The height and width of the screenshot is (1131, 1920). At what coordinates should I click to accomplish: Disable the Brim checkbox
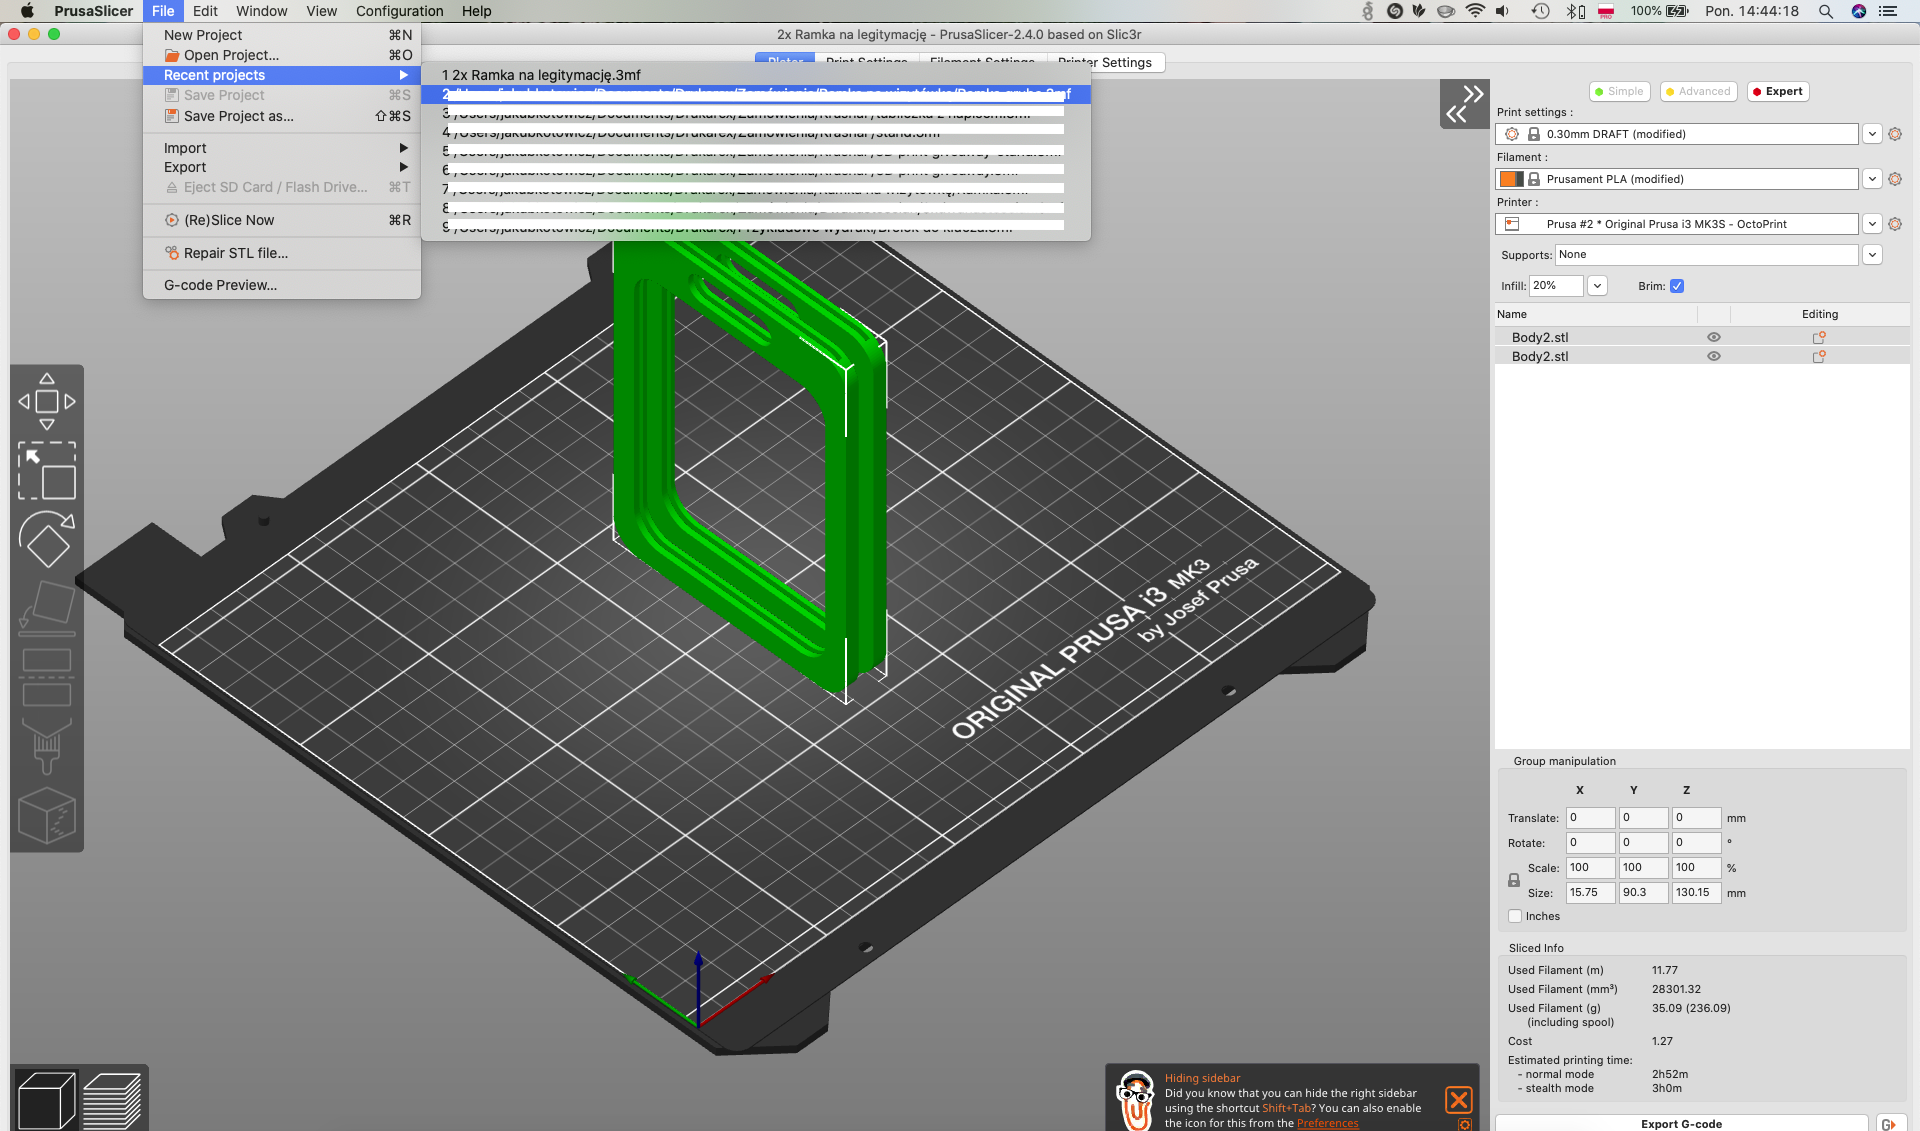1678,286
